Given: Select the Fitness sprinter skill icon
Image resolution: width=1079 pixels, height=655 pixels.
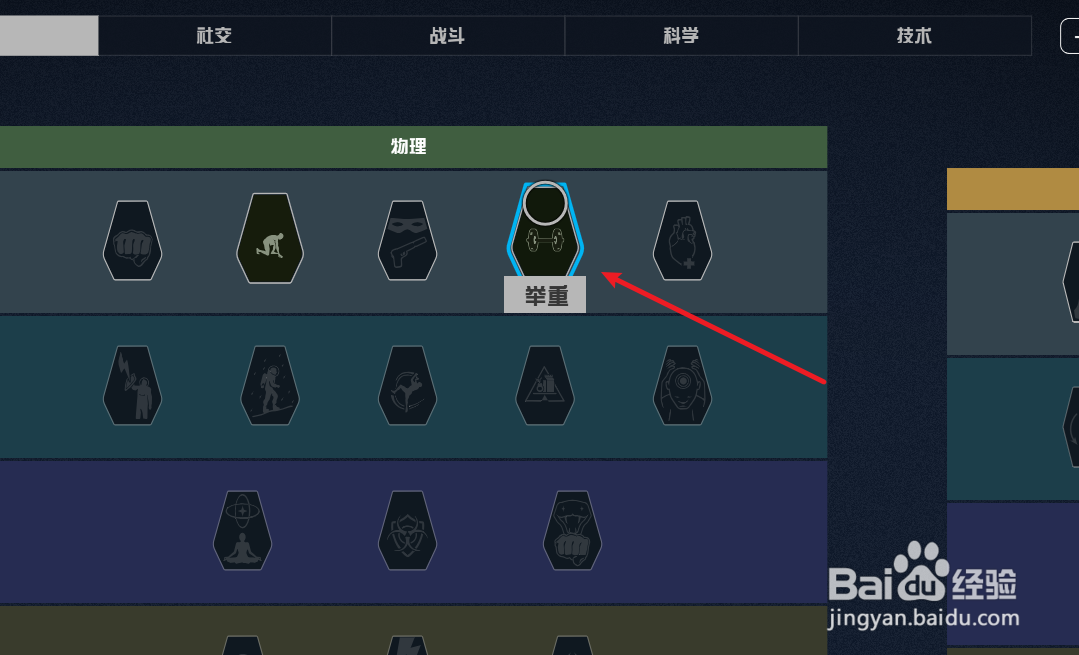Looking at the screenshot, I should click(270, 238).
